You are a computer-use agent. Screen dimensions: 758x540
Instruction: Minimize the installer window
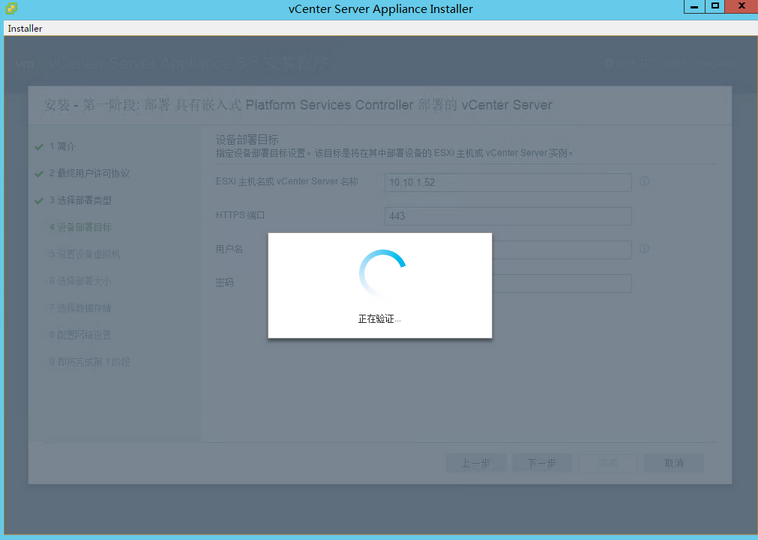pos(694,7)
